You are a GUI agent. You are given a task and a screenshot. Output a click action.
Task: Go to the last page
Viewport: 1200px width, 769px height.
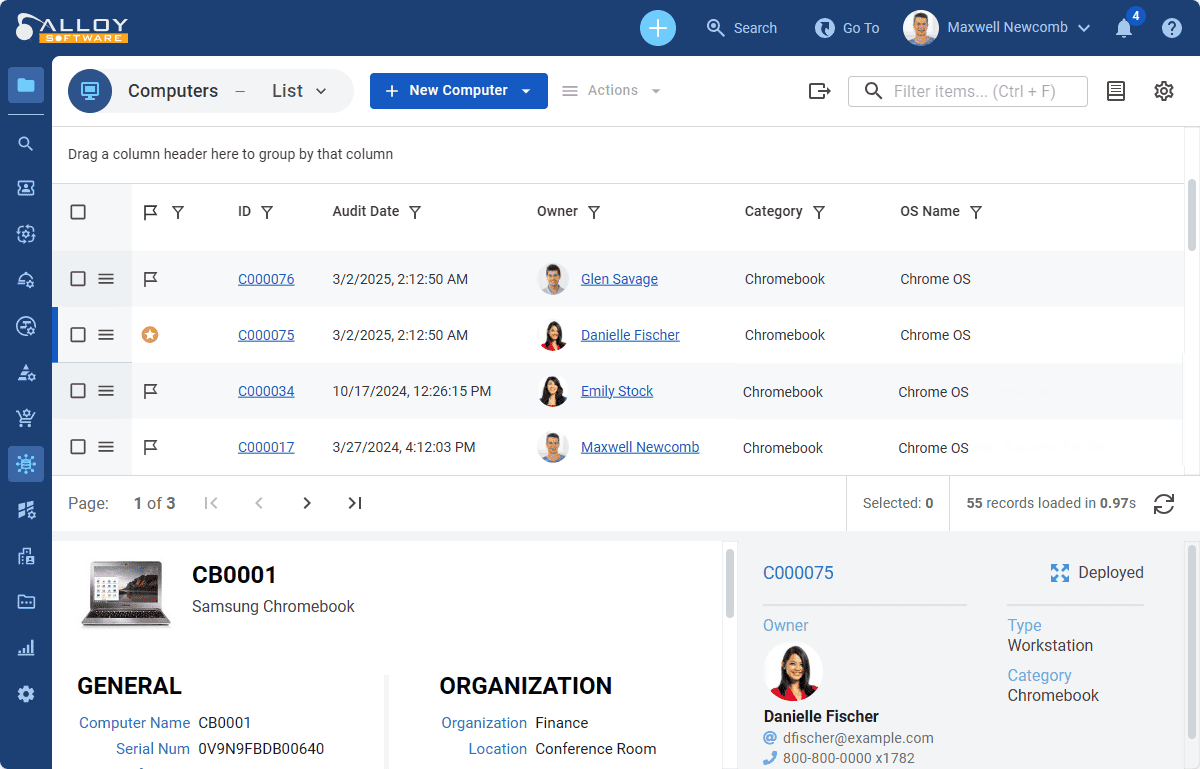[355, 503]
